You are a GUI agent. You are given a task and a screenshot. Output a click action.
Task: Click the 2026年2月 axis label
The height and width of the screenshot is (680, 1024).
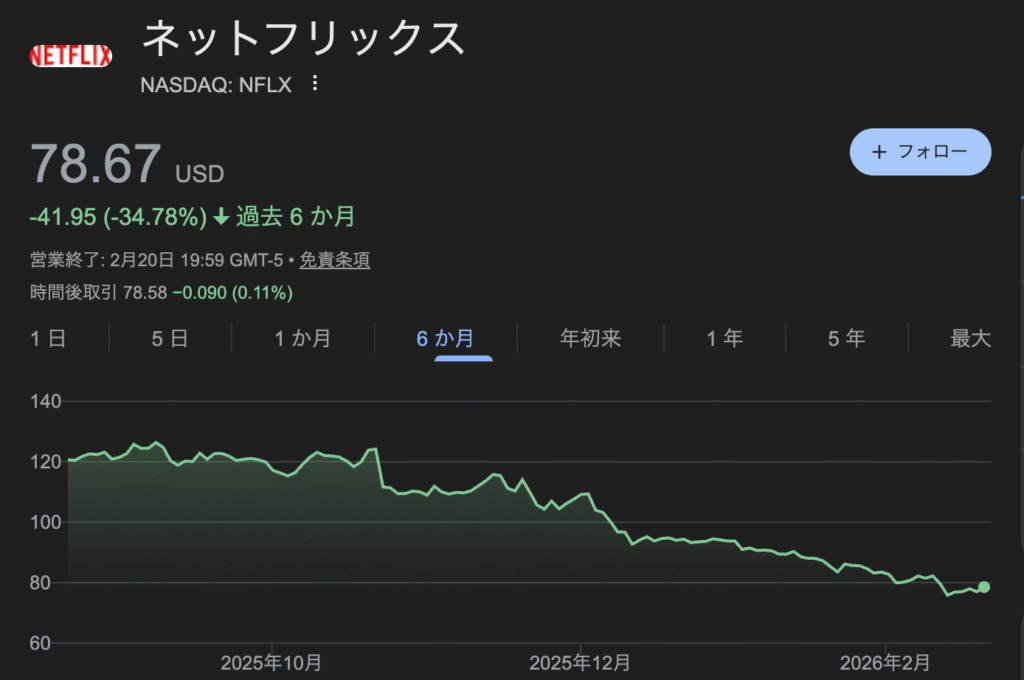[x=885, y=662]
